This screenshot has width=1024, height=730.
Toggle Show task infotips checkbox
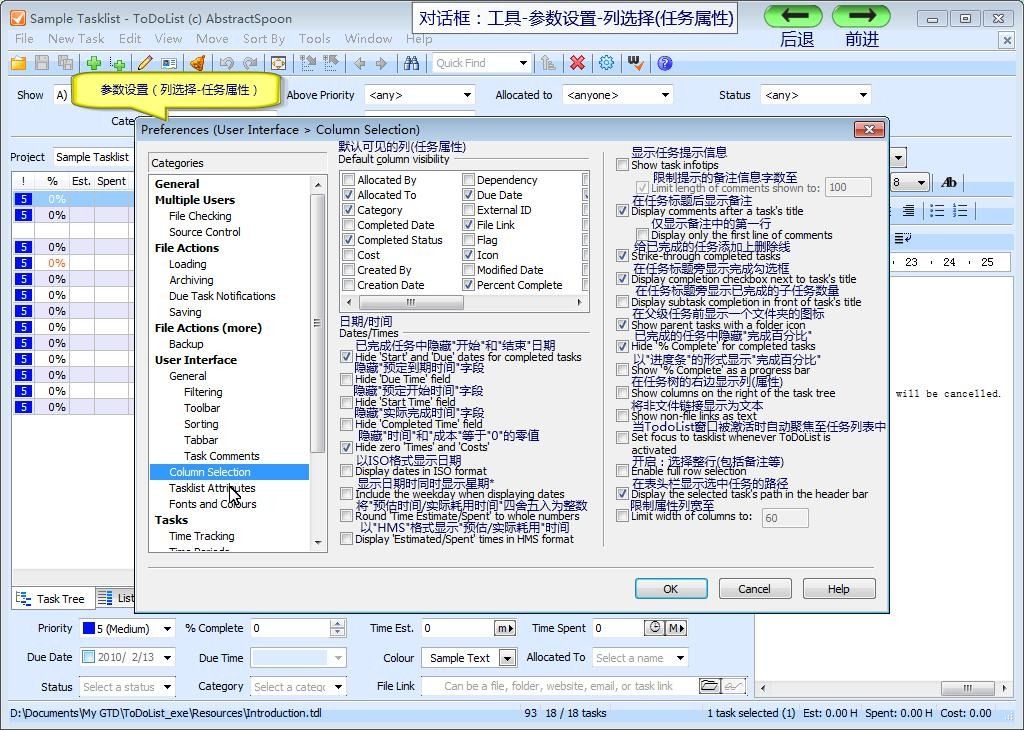[623, 165]
